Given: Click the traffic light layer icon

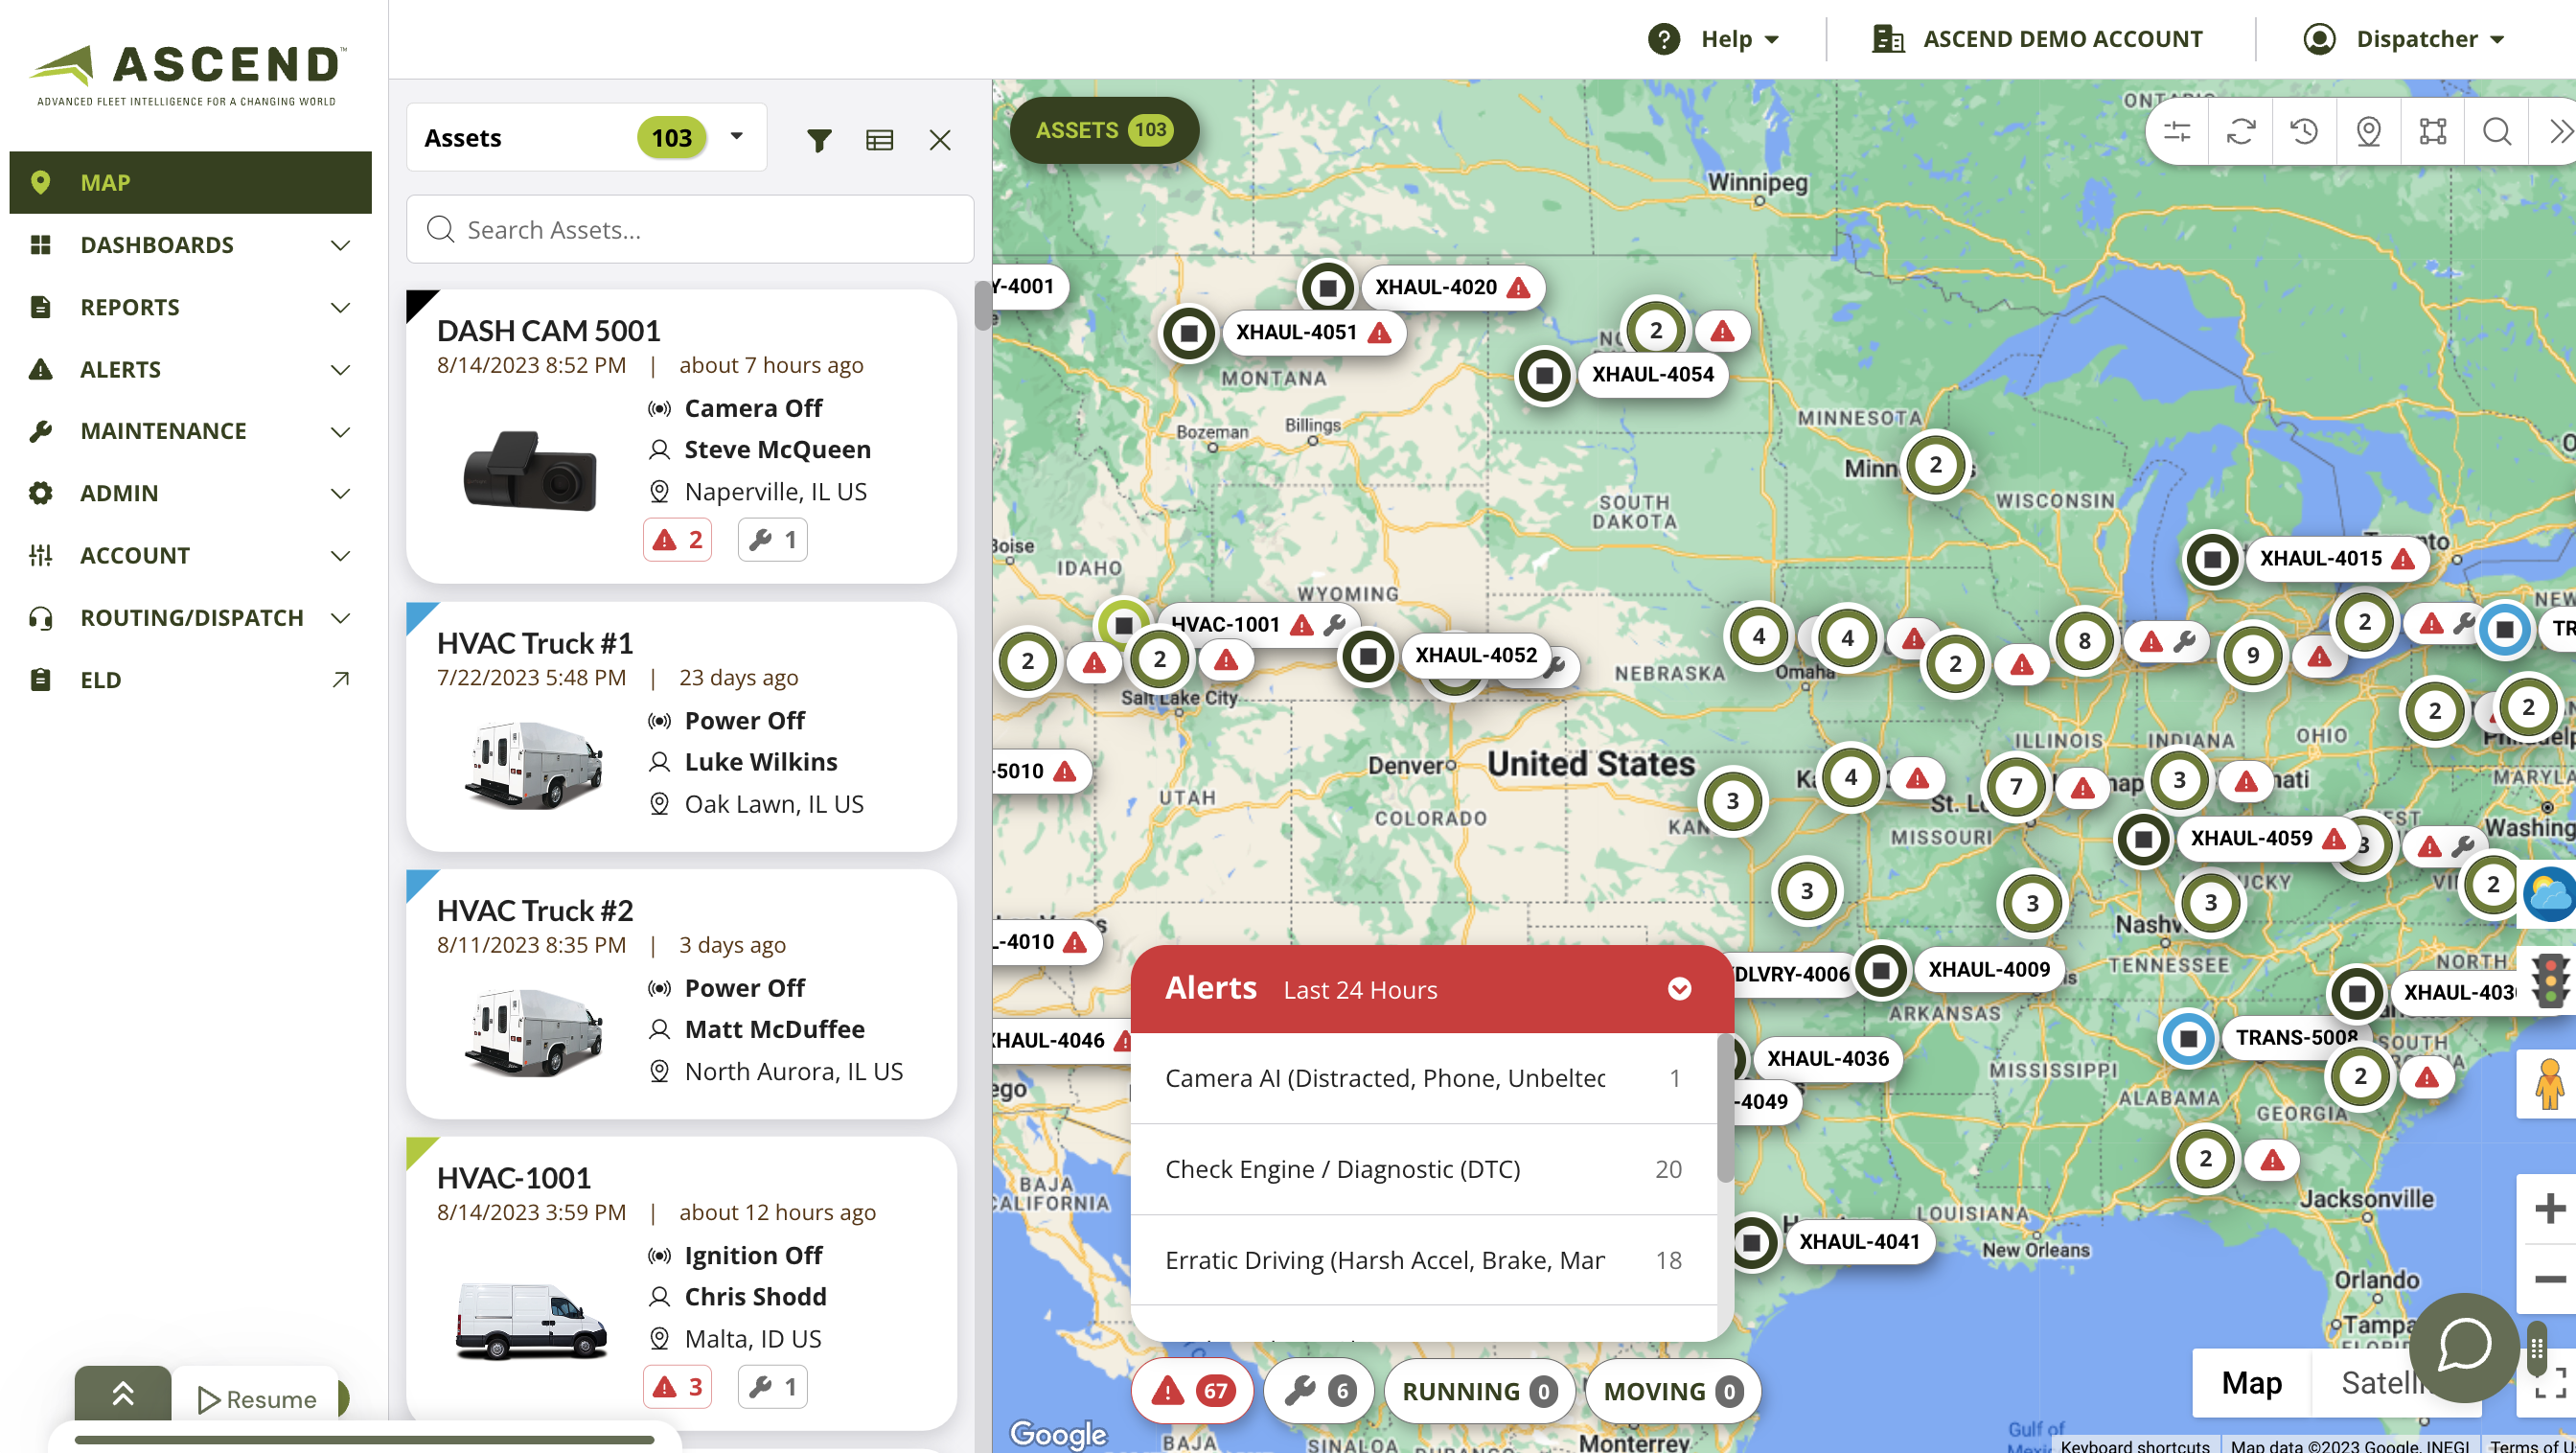Looking at the screenshot, I should (x=2549, y=980).
